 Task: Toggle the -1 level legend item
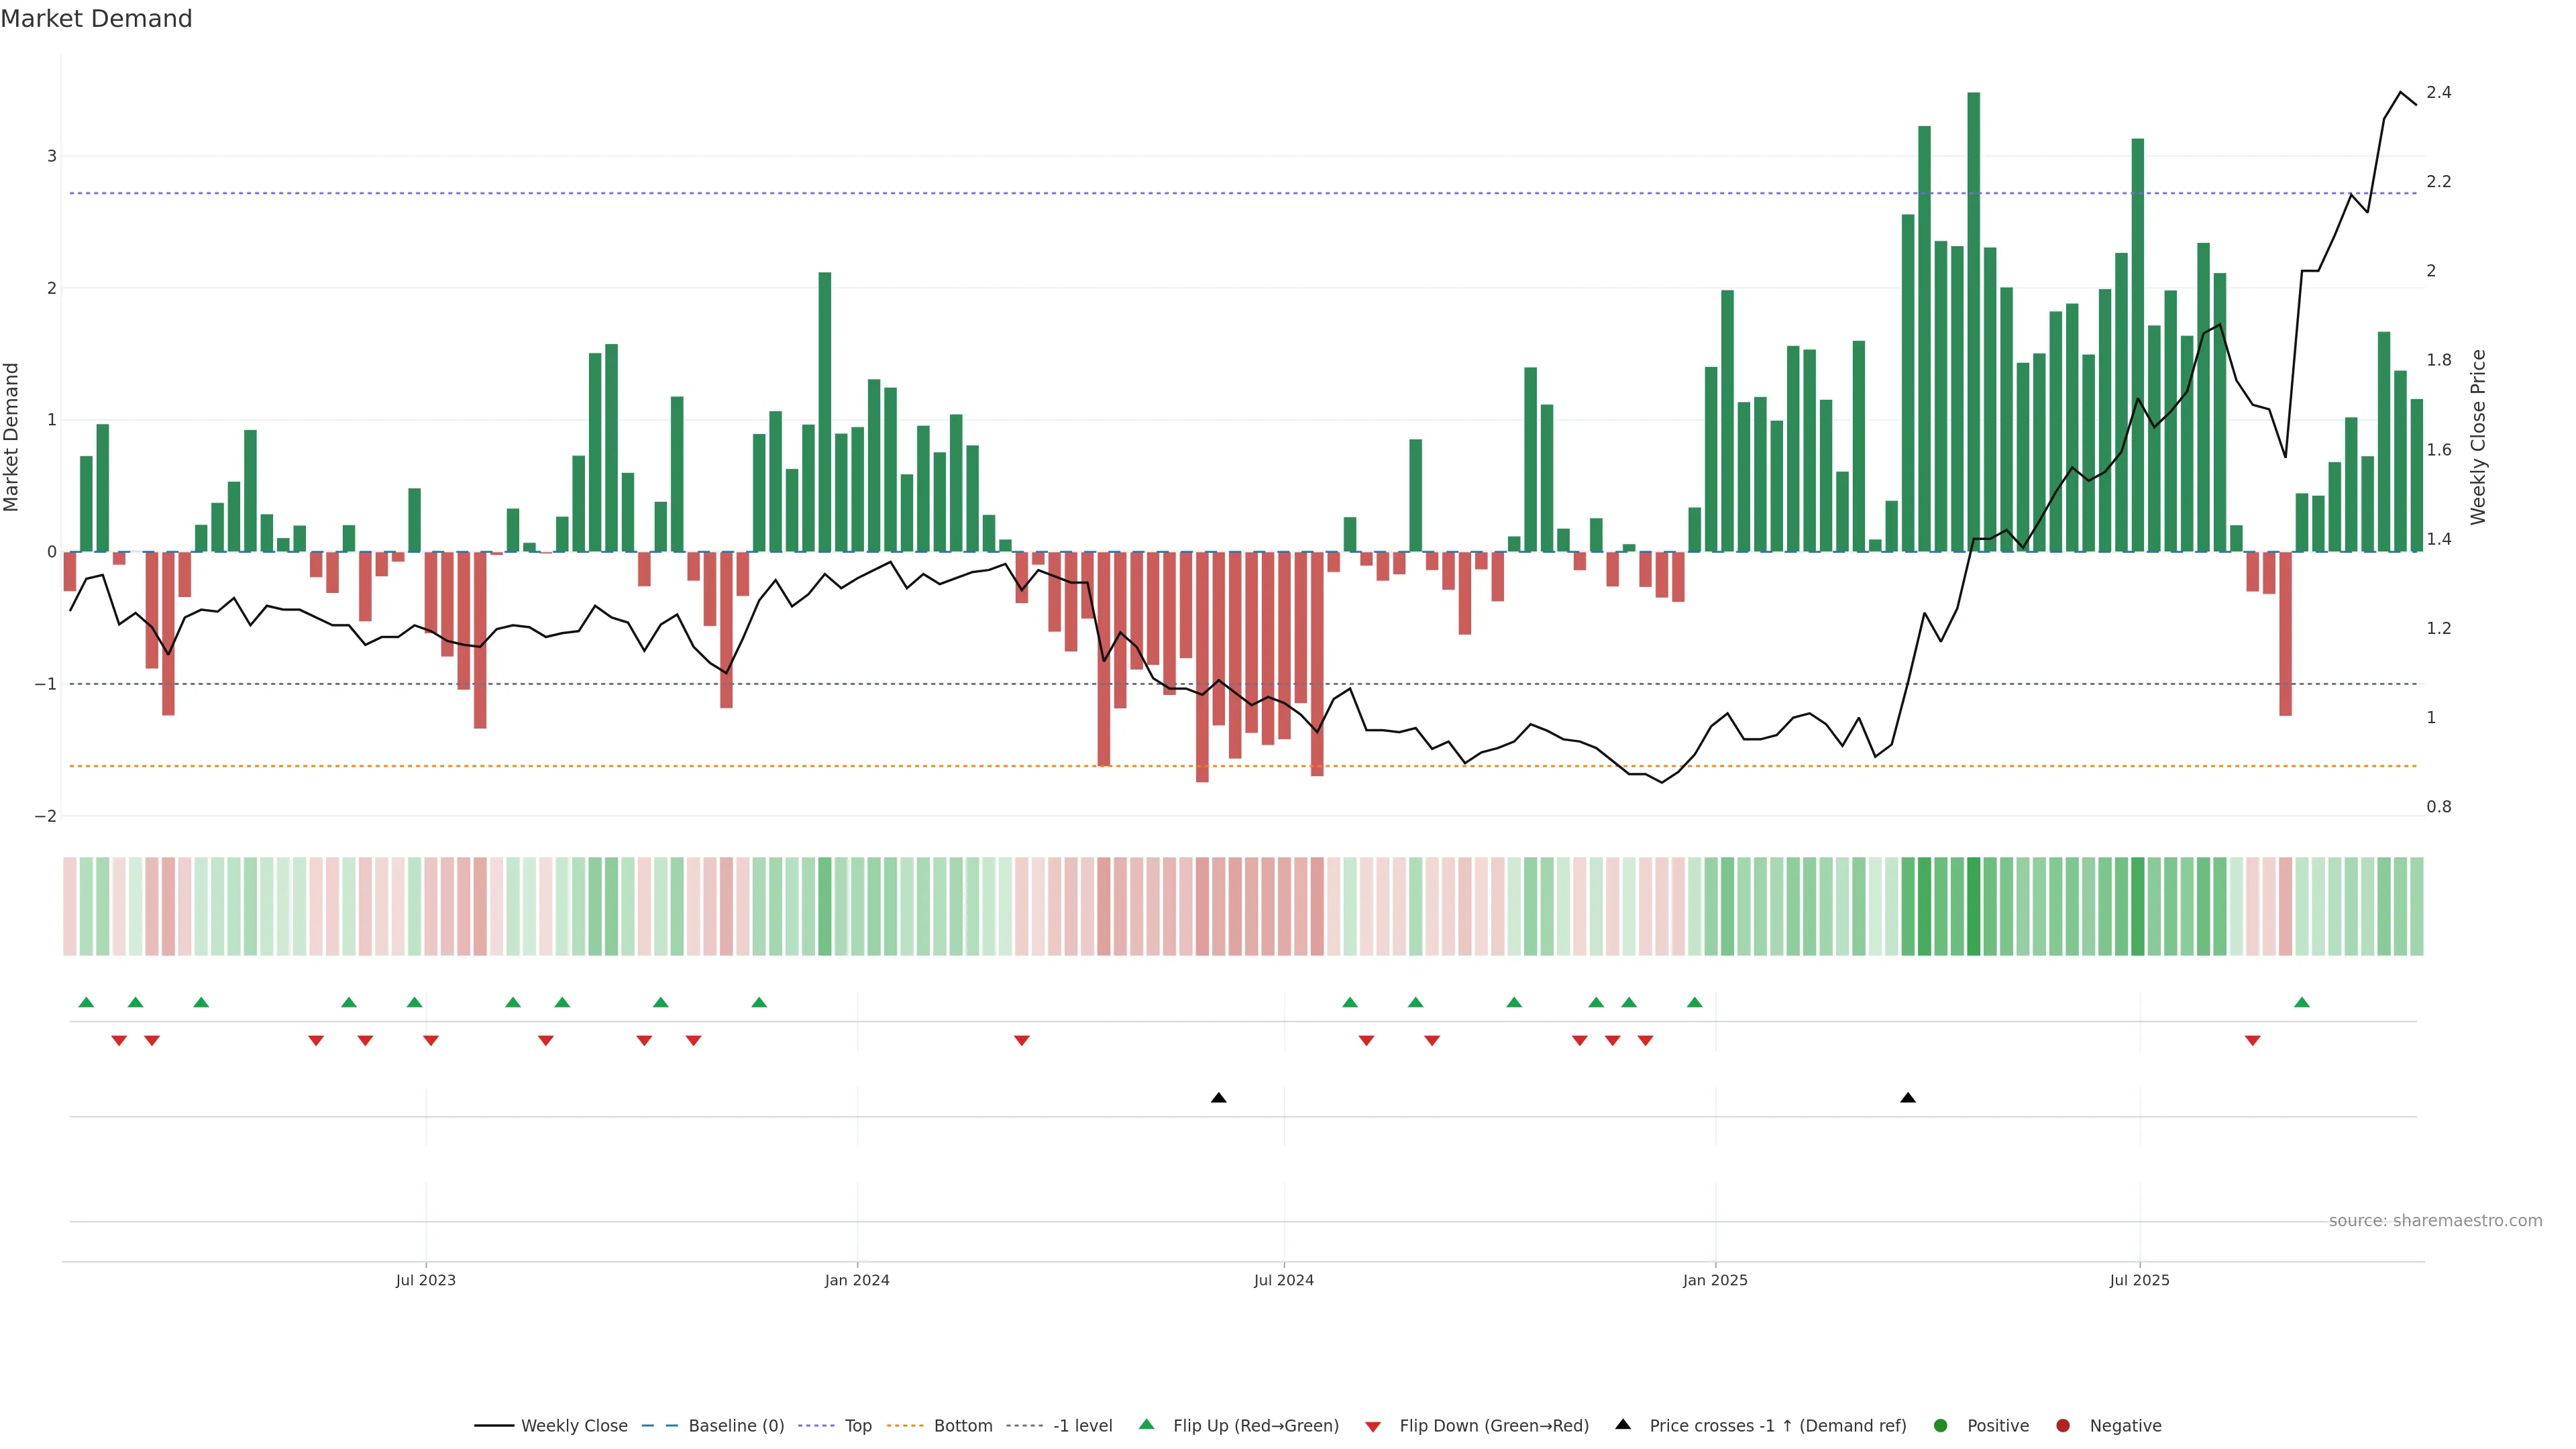tap(1082, 1426)
